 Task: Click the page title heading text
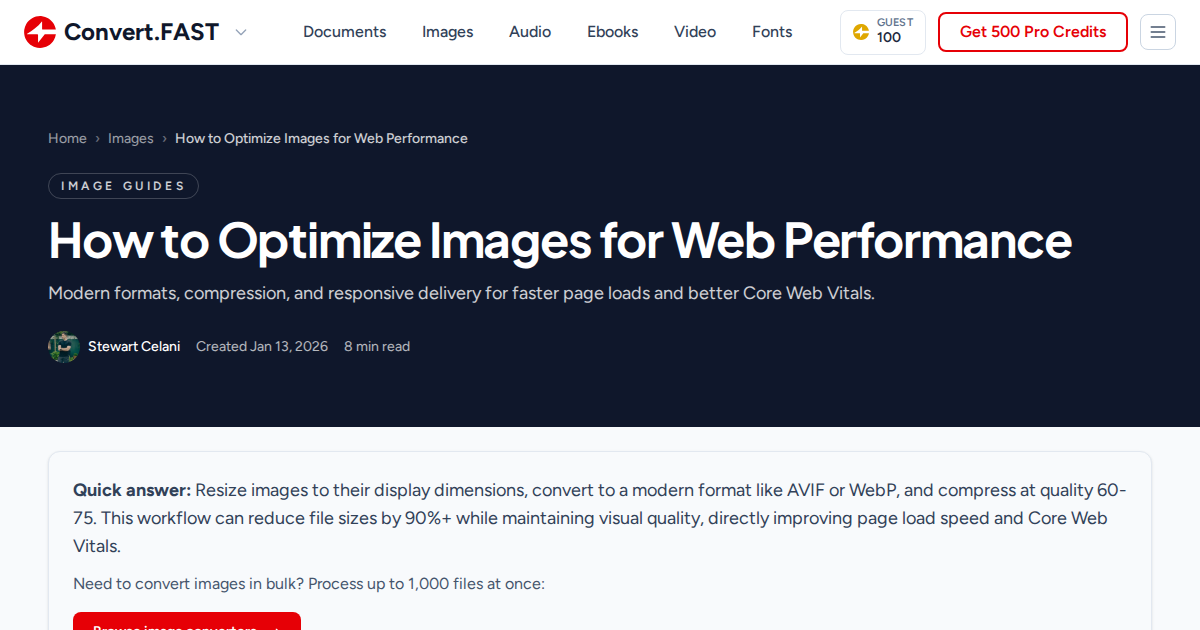coord(560,241)
